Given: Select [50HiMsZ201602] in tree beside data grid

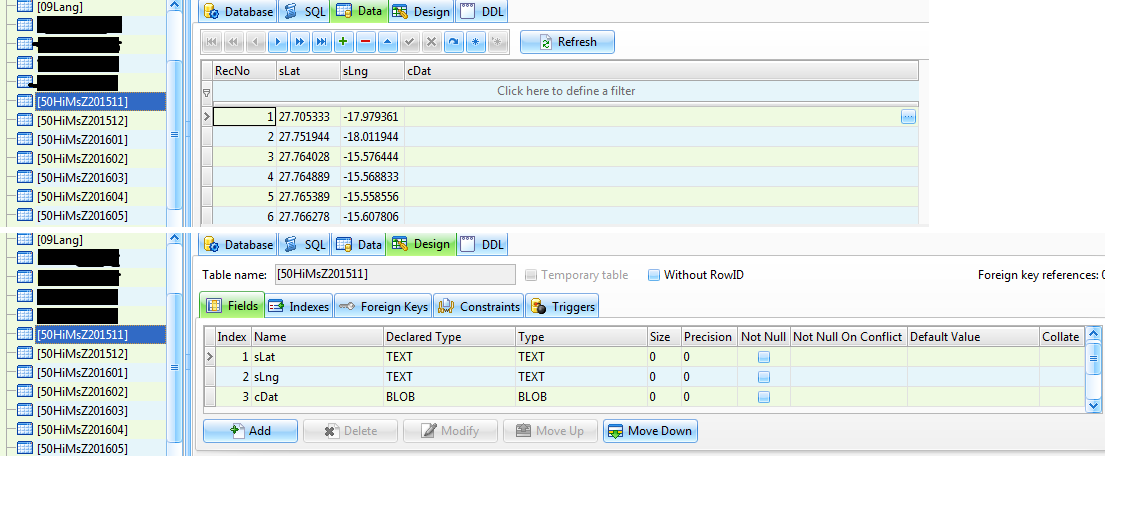Looking at the screenshot, I should click(x=82, y=158).
